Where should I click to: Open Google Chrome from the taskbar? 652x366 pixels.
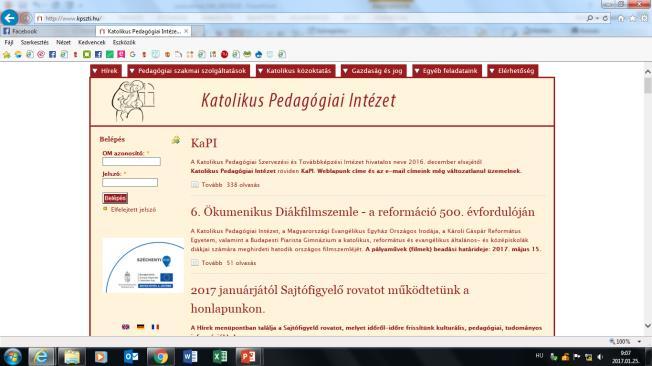[161, 357]
